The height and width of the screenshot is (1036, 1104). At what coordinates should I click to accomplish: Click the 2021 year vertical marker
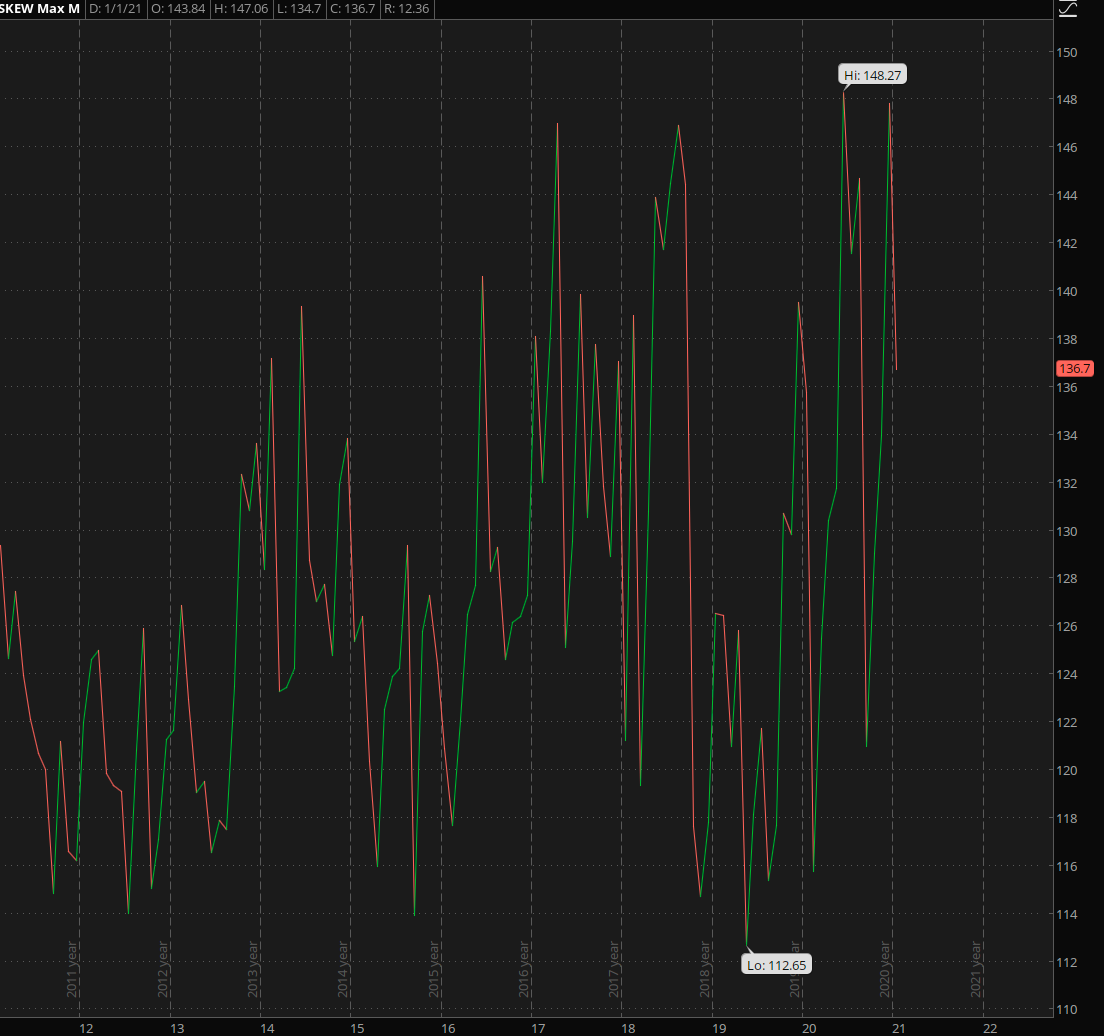click(x=976, y=970)
